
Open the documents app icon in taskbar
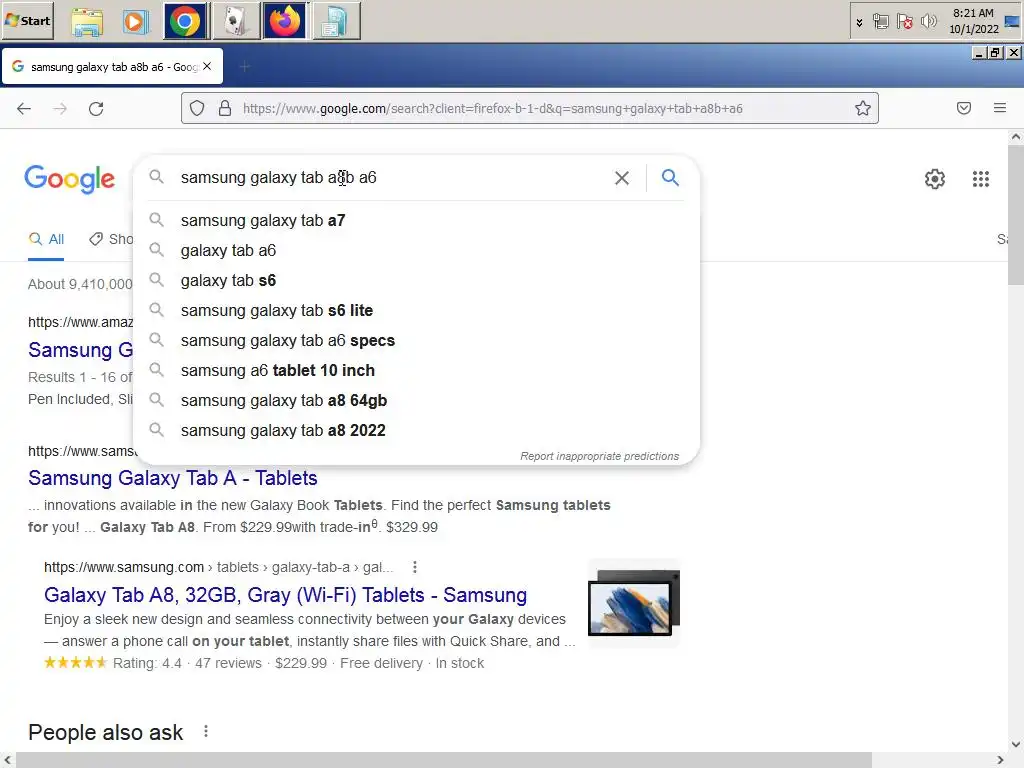coord(336,22)
